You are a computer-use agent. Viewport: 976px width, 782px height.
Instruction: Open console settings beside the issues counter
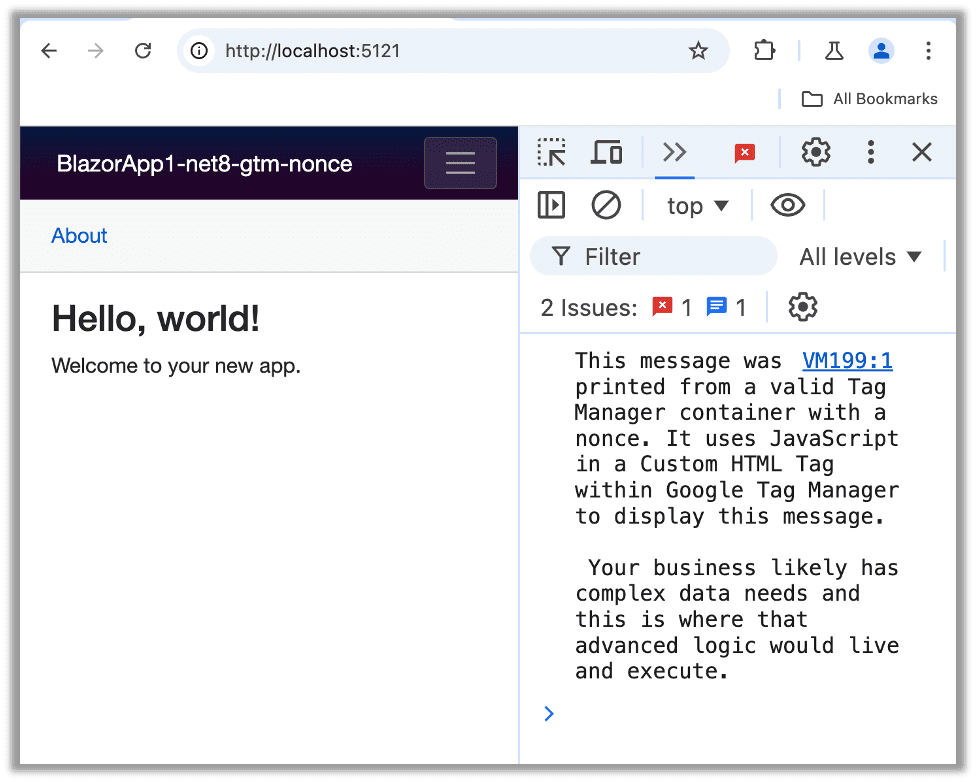[x=802, y=307]
